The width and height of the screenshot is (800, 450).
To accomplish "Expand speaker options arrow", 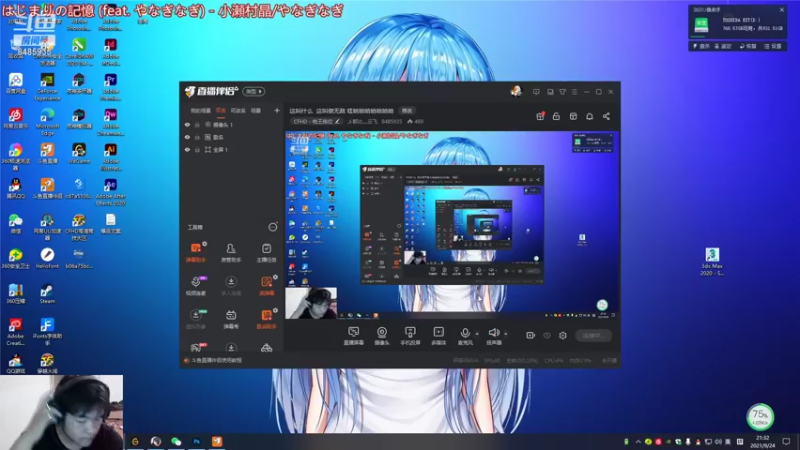I will click(x=506, y=334).
